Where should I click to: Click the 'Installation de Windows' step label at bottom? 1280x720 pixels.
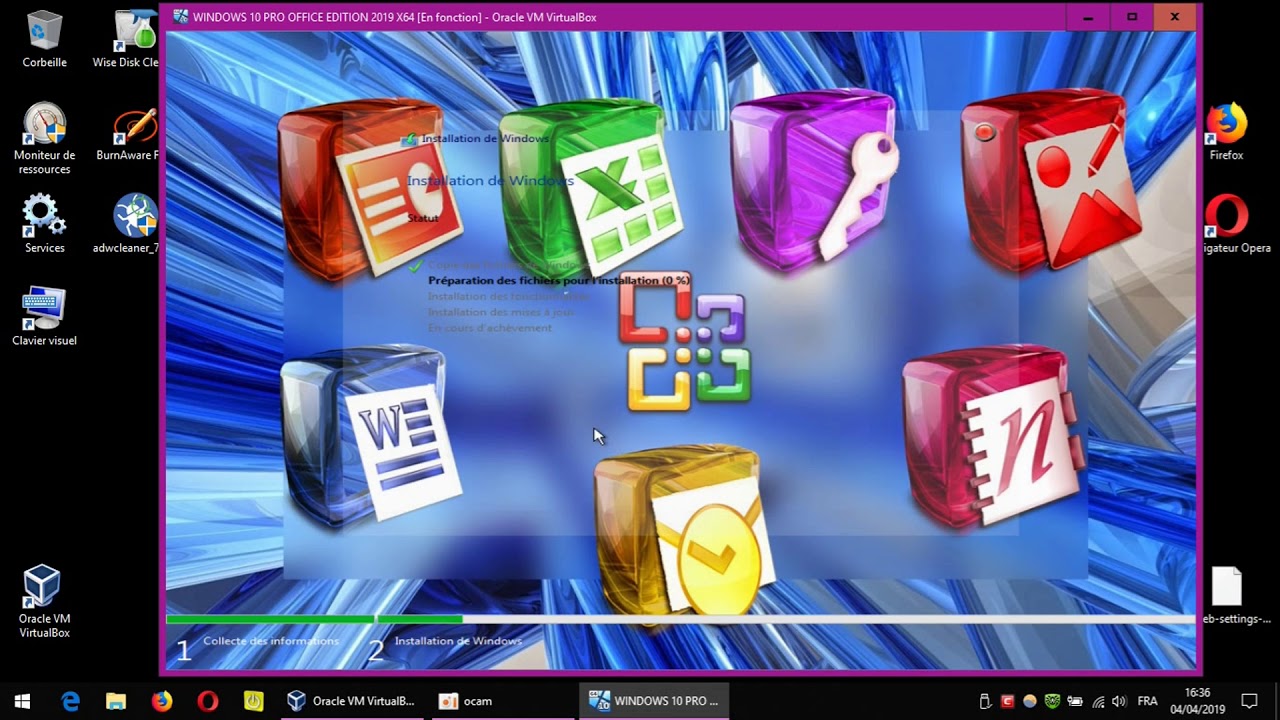coord(458,641)
